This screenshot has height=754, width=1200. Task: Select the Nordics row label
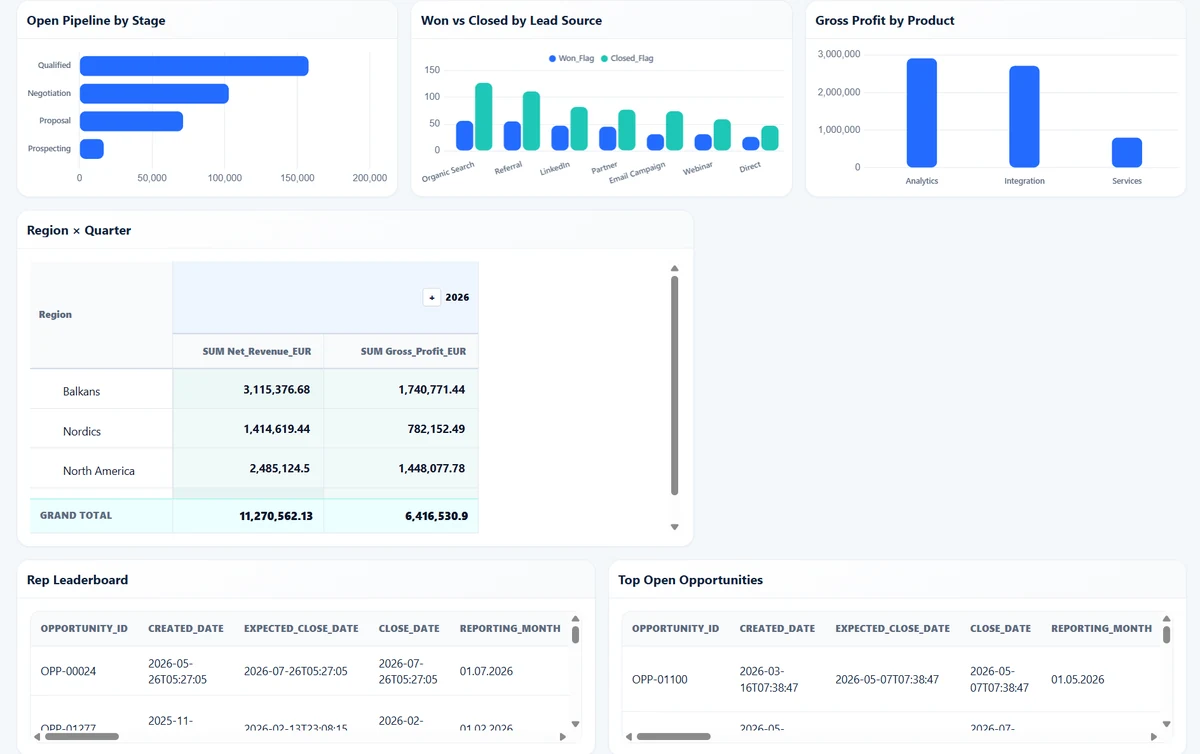coord(82,431)
